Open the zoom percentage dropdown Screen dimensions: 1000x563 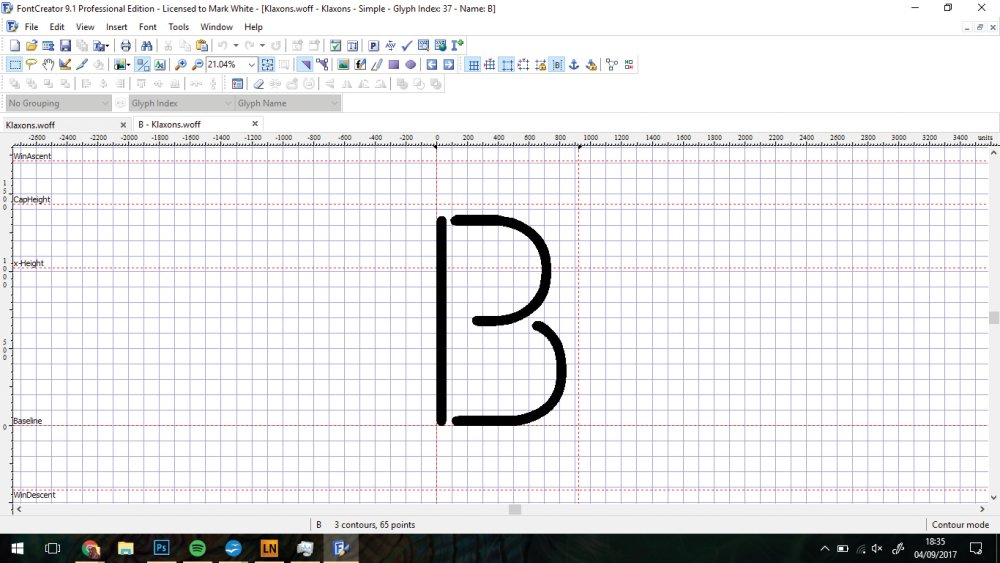coord(251,64)
